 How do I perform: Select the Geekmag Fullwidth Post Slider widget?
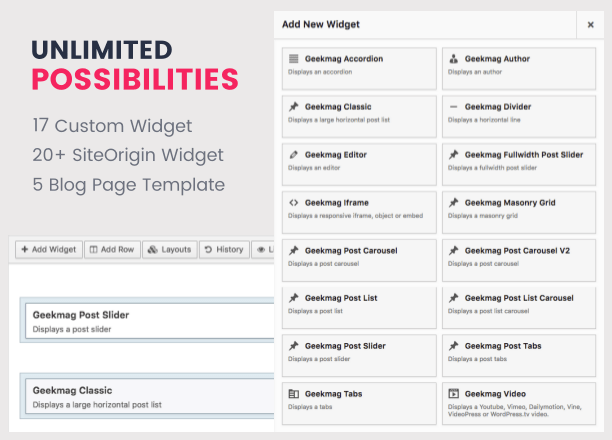[x=519, y=164]
